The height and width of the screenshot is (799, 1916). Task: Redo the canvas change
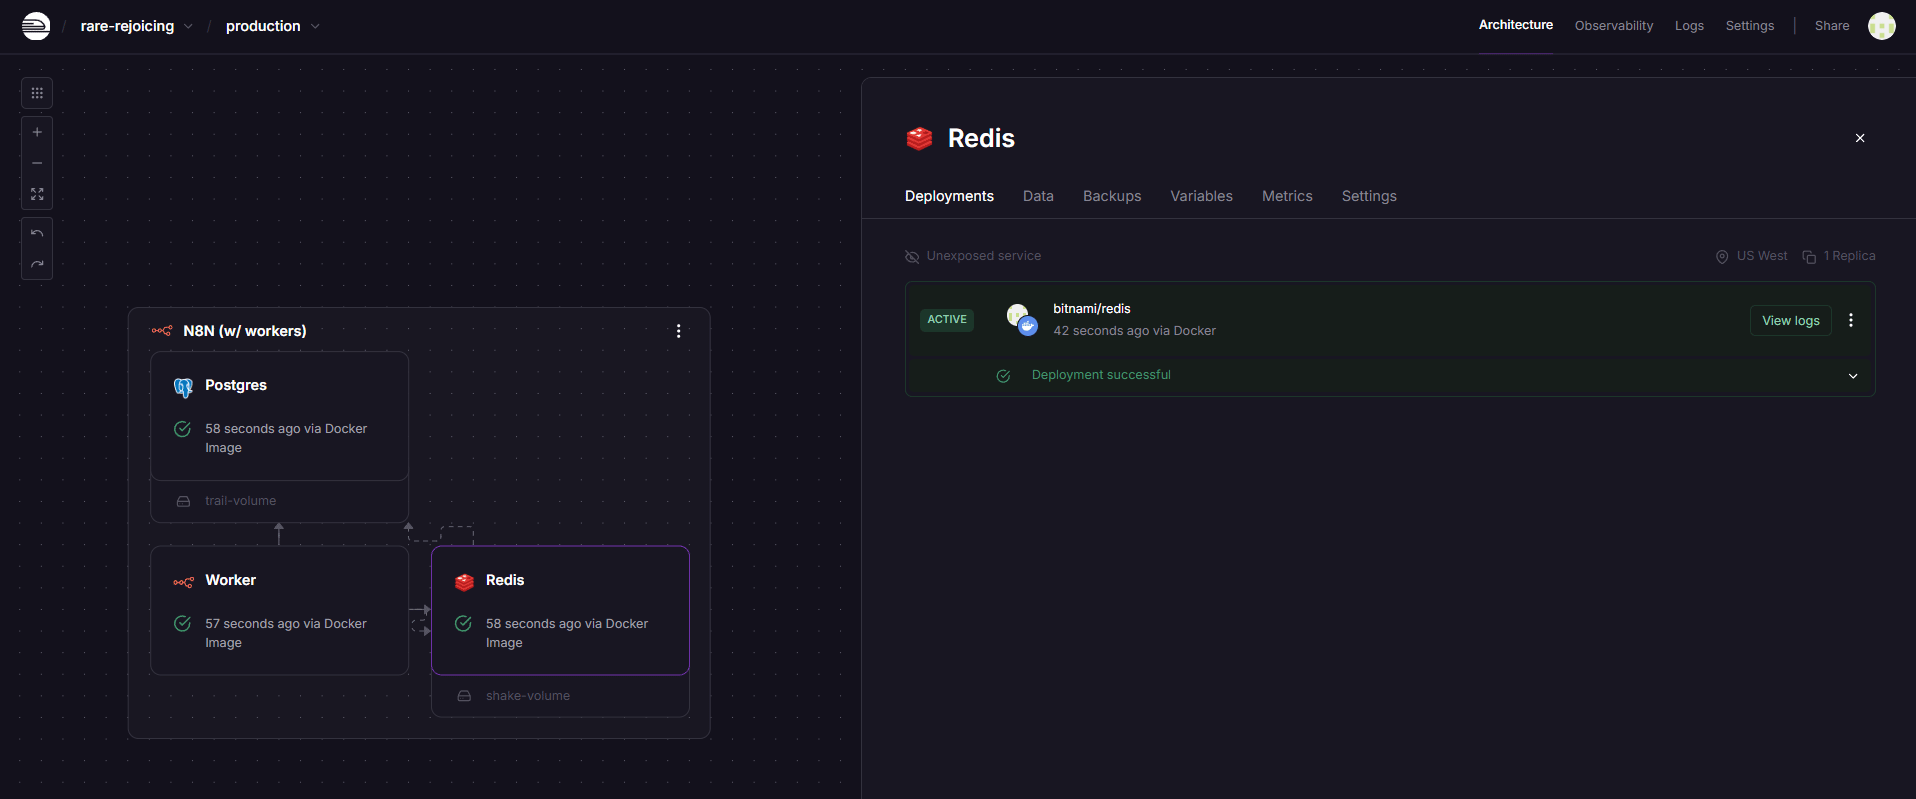click(37, 264)
